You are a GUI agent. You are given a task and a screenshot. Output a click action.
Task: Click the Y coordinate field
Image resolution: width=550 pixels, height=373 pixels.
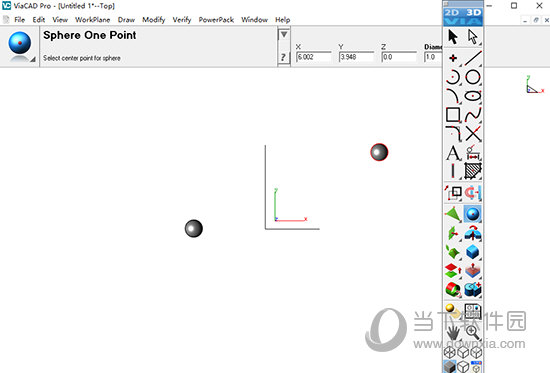coord(356,57)
